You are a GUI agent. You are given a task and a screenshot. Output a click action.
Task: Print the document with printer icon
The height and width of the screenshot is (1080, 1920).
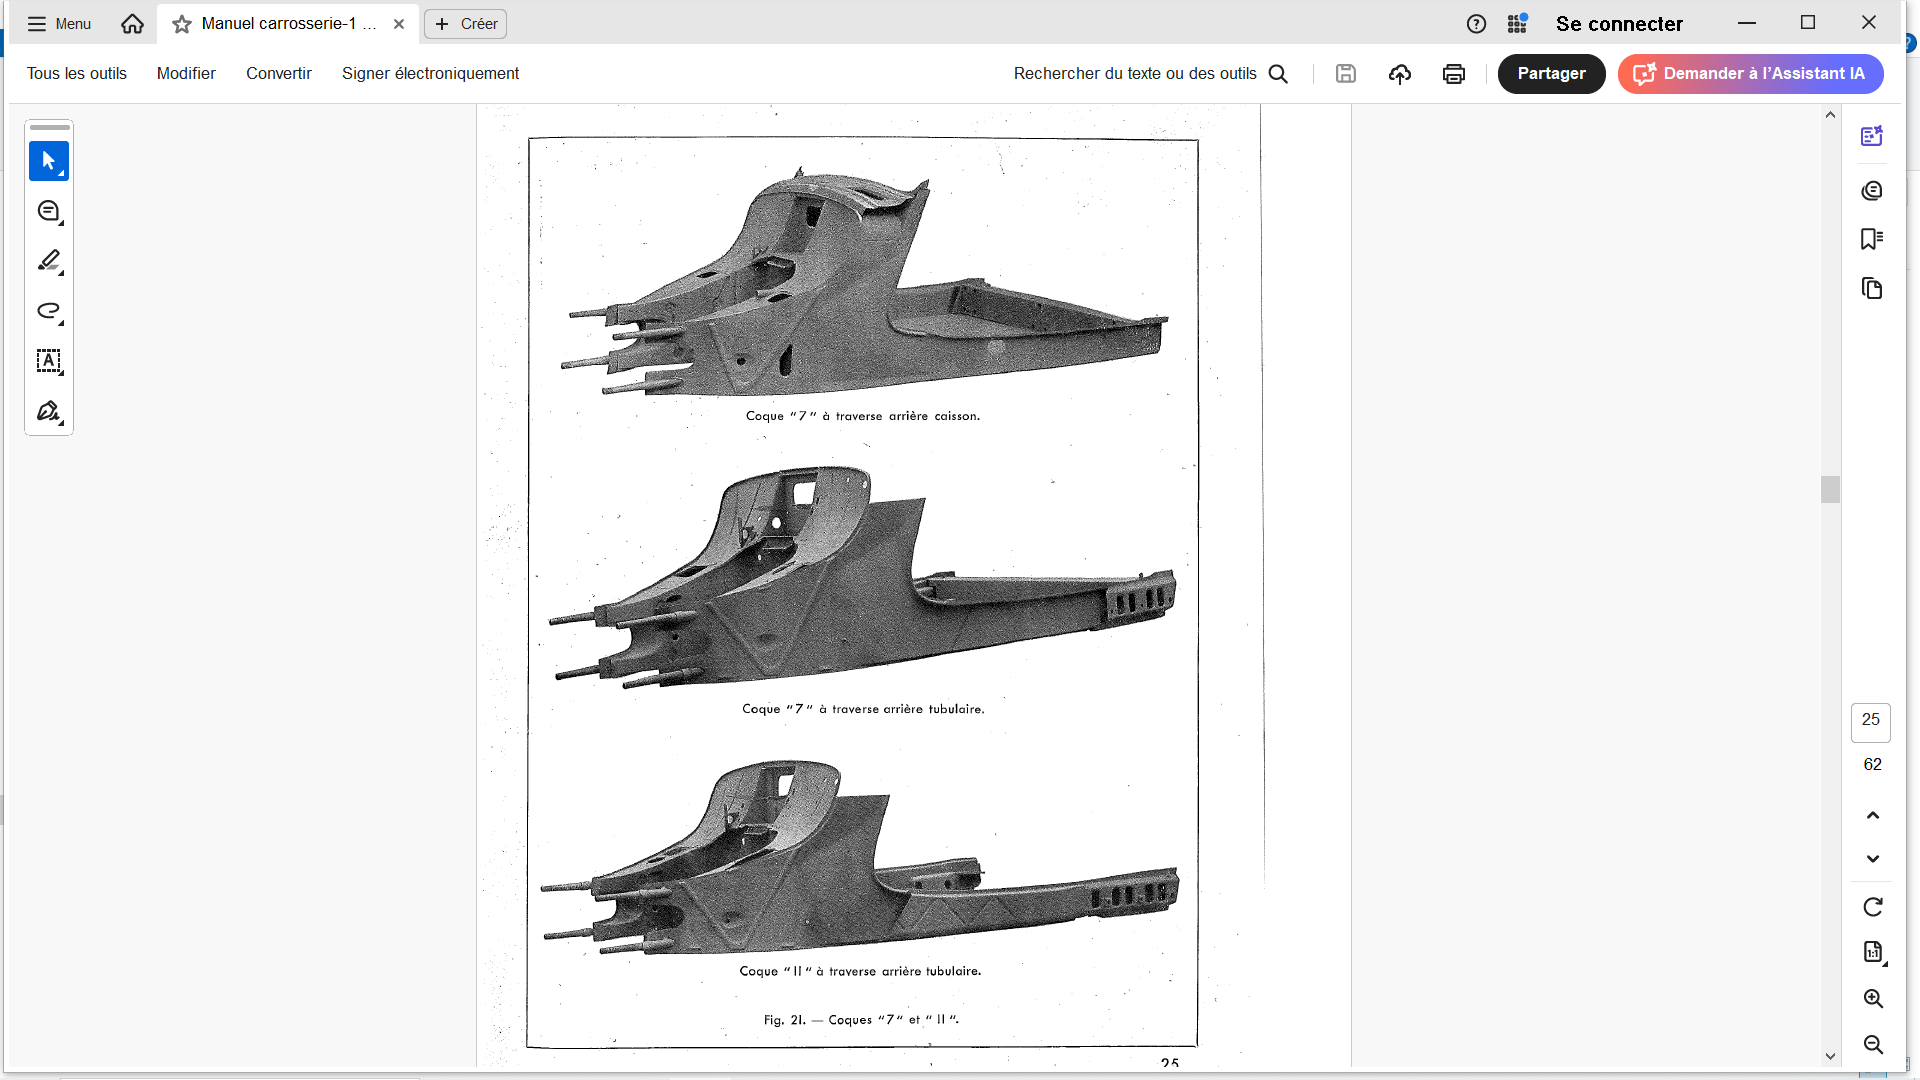pyautogui.click(x=1453, y=74)
